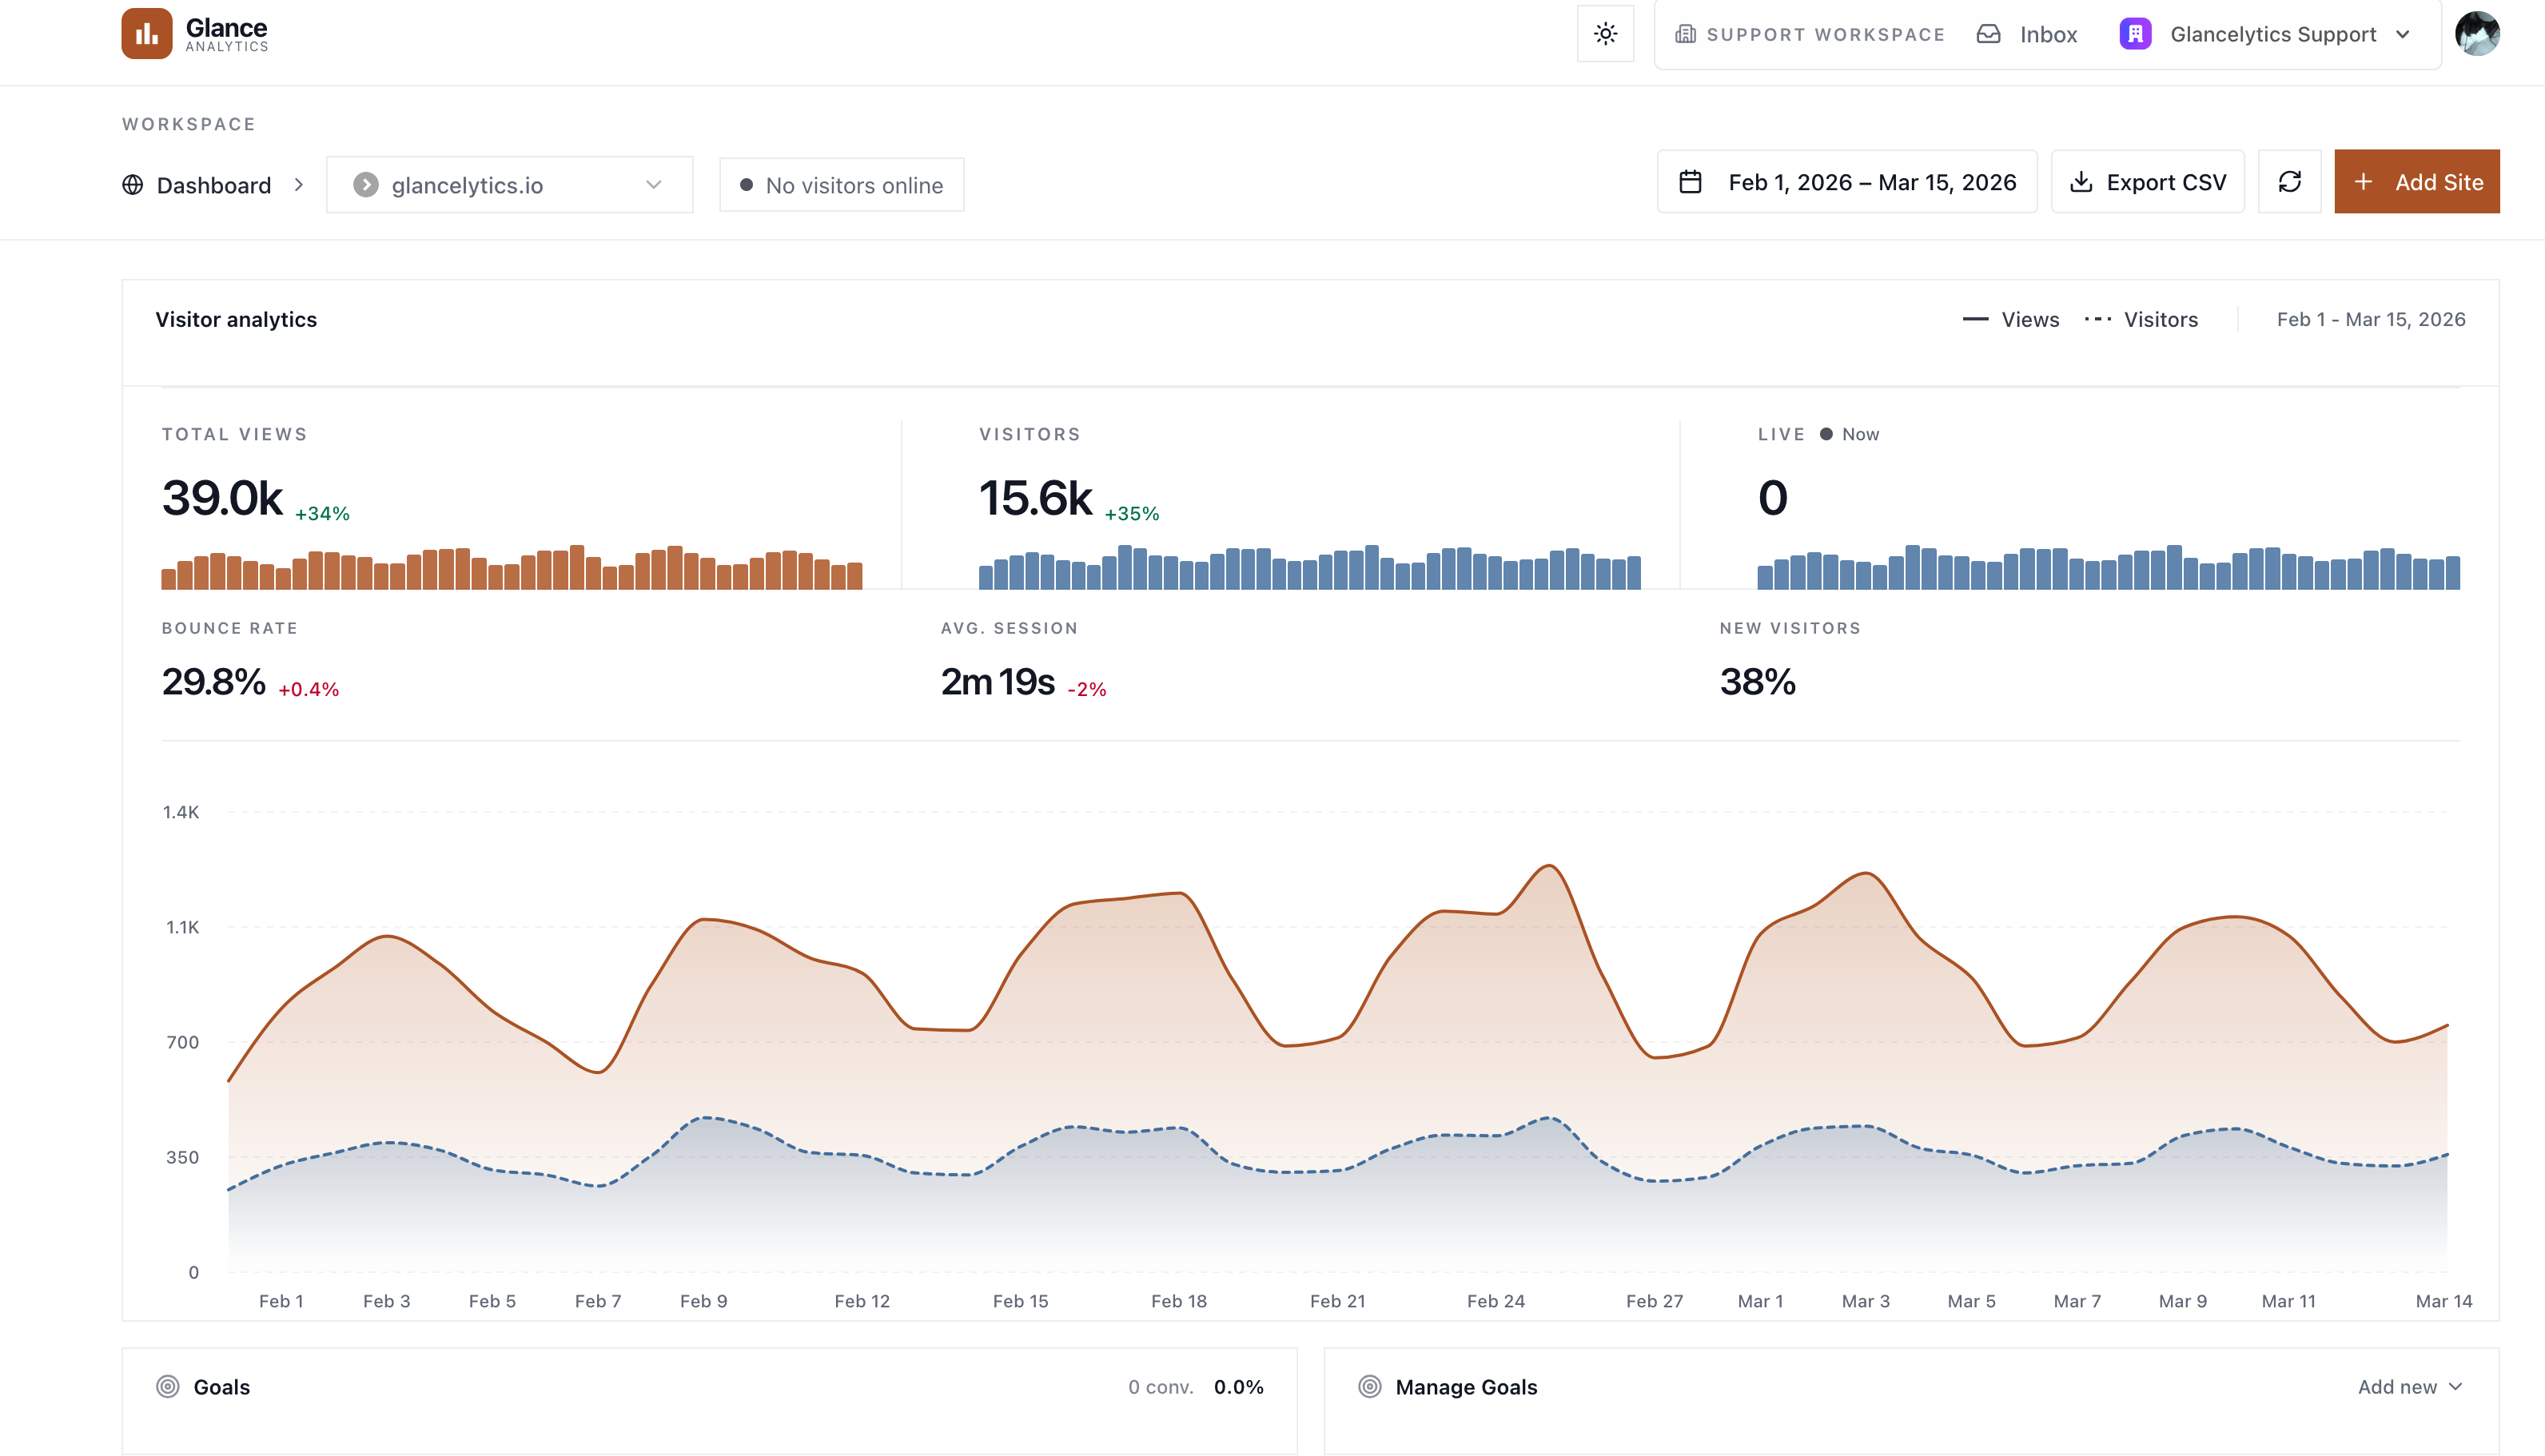The width and height of the screenshot is (2545, 1456).
Task: Open the Inbox
Action: coord(2028,34)
